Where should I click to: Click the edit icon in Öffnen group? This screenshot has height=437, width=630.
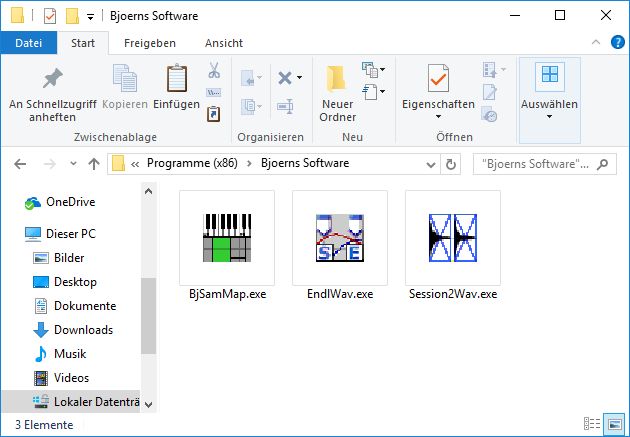tap(490, 92)
